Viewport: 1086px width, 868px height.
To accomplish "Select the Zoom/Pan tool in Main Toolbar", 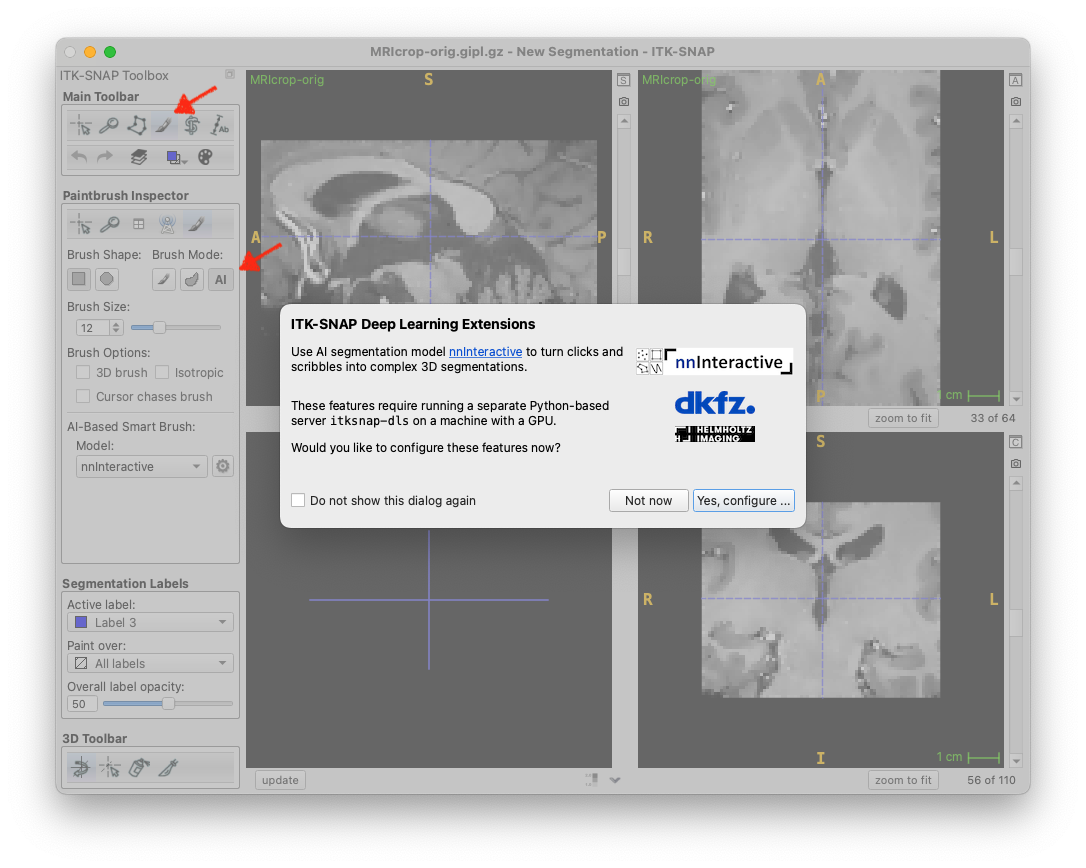I will click(109, 125).
